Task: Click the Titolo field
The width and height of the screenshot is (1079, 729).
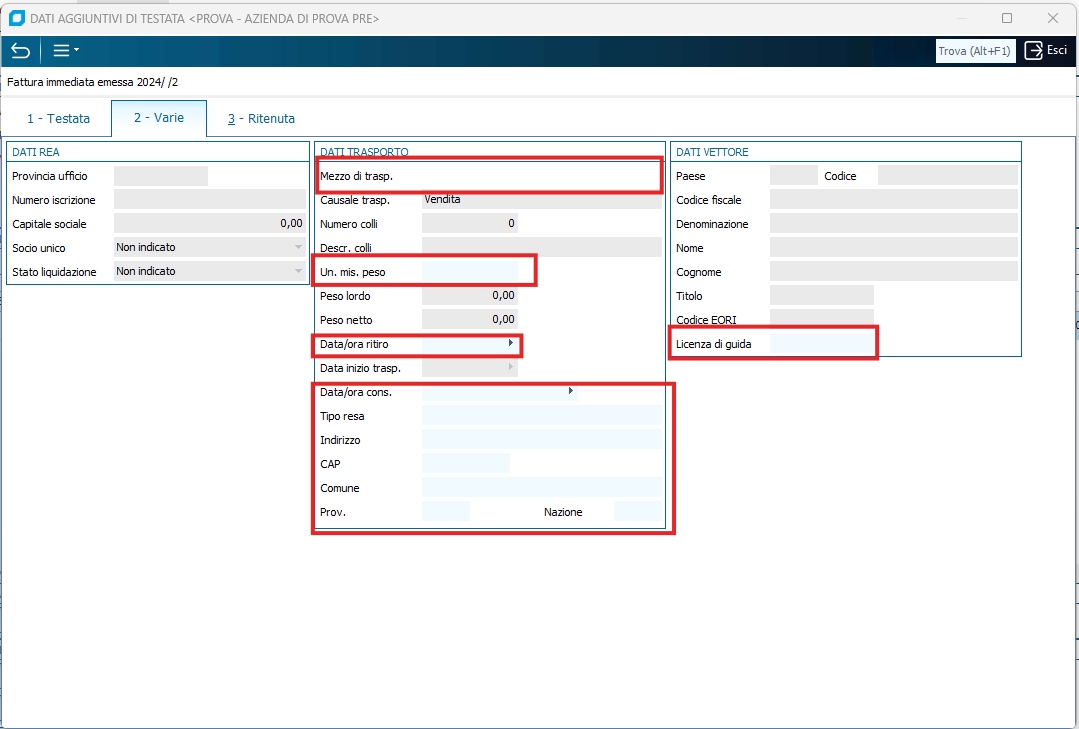Action: coord(822,295)
